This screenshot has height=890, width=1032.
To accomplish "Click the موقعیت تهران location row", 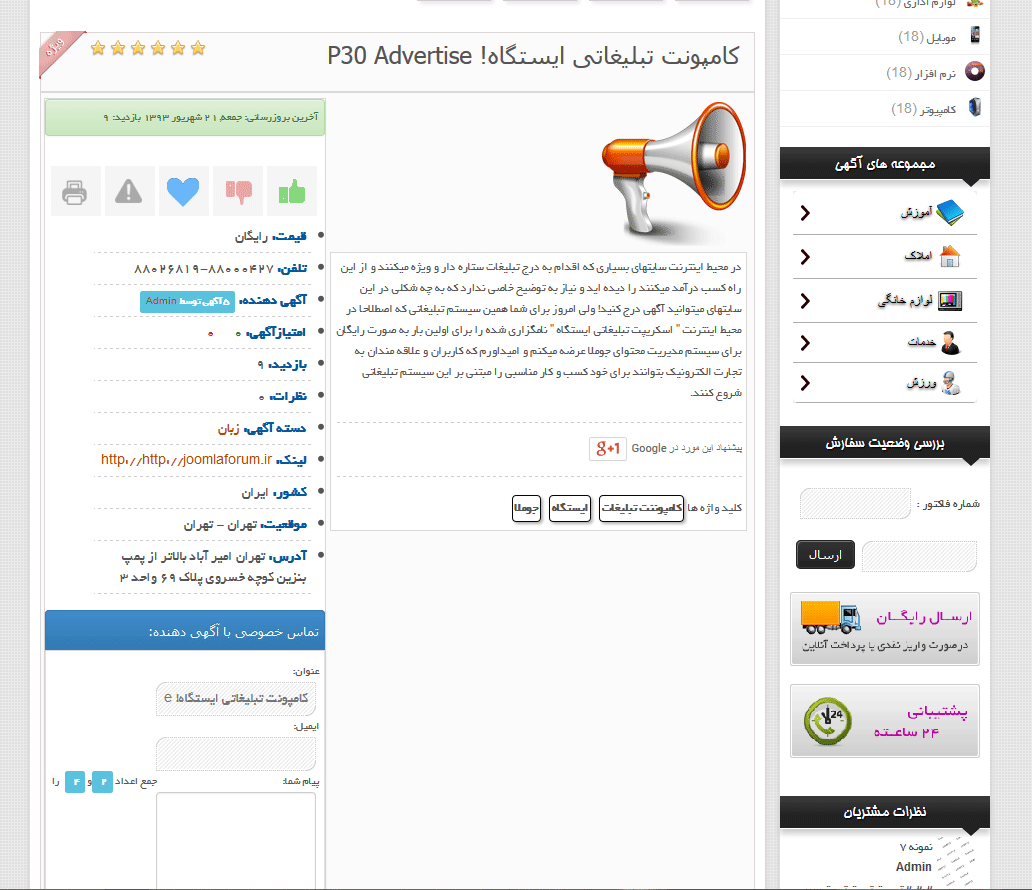I will tap(245, 525).
